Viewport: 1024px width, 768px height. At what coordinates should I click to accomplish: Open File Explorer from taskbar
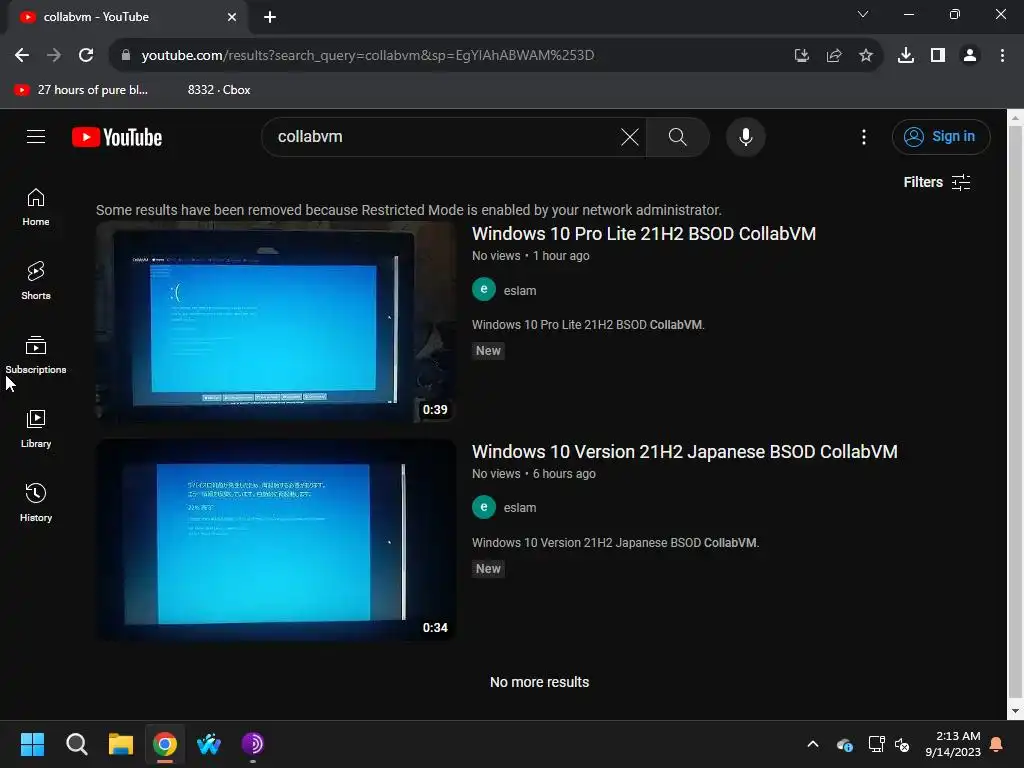(121, 744)
